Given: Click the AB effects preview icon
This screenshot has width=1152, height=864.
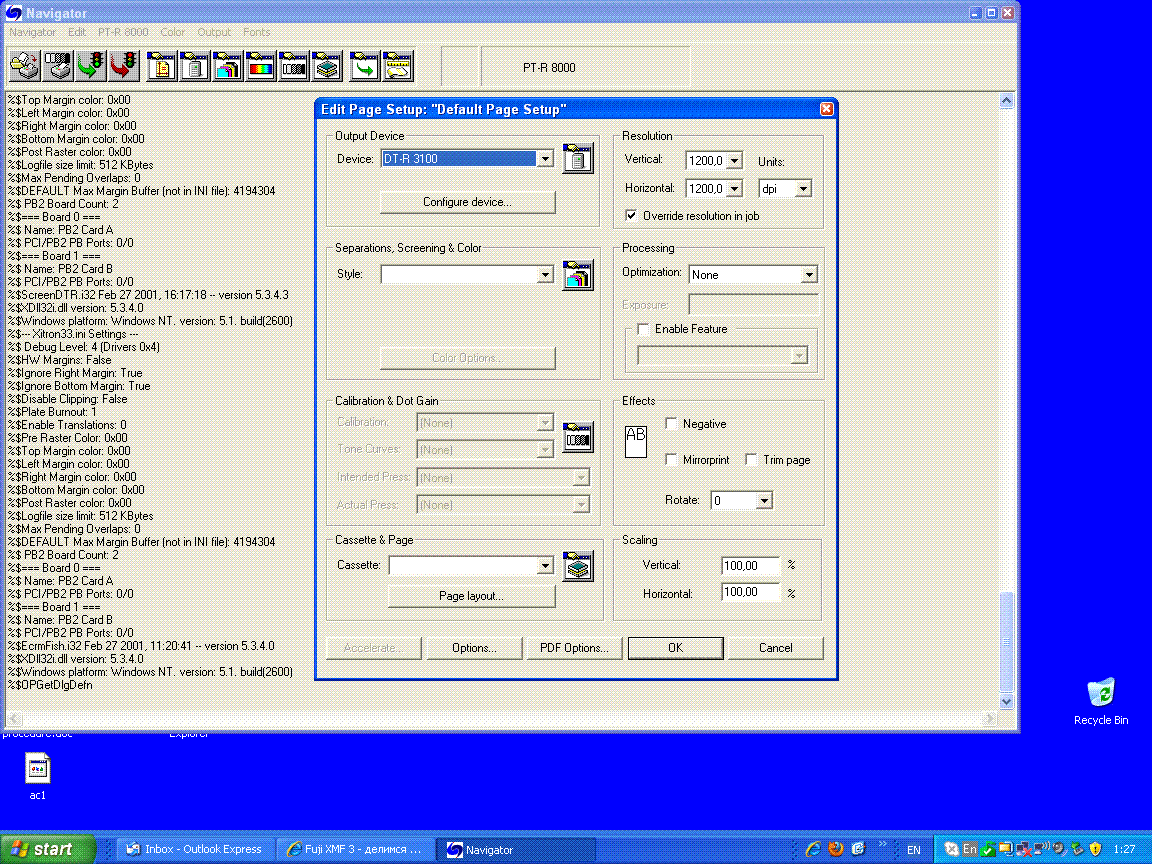Looking at the screenshot, I should [x=636, y=442].
